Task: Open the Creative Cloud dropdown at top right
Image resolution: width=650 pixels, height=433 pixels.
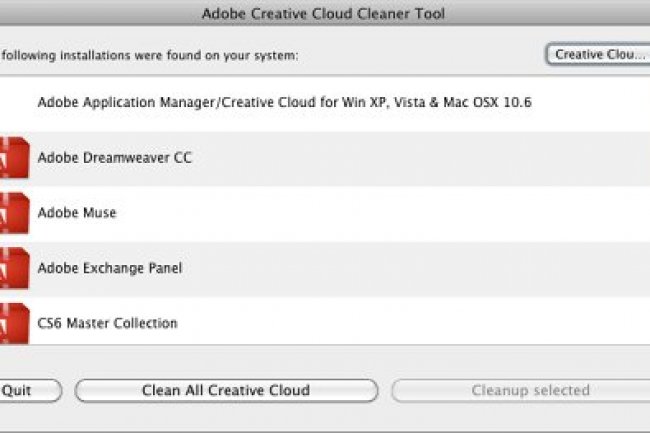Action: 597,54
